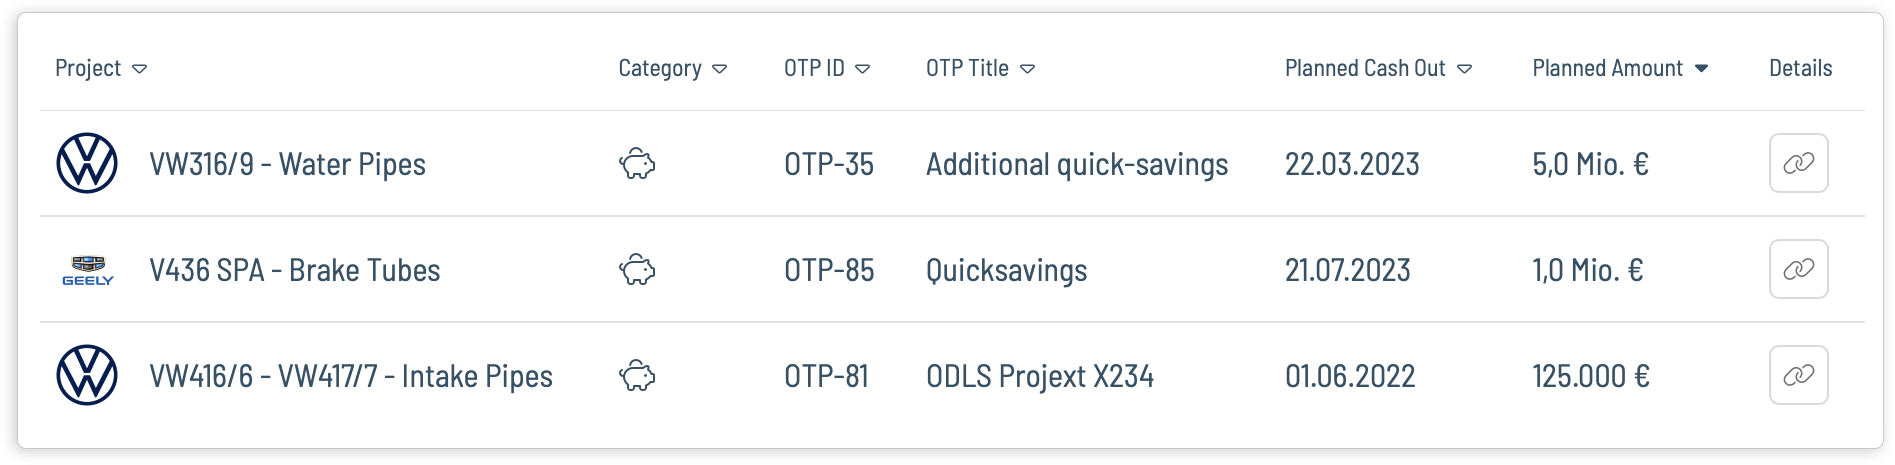Select the VW316/9 - Water Pipes project
1895x465 pixels.
[x=287, y=164]
